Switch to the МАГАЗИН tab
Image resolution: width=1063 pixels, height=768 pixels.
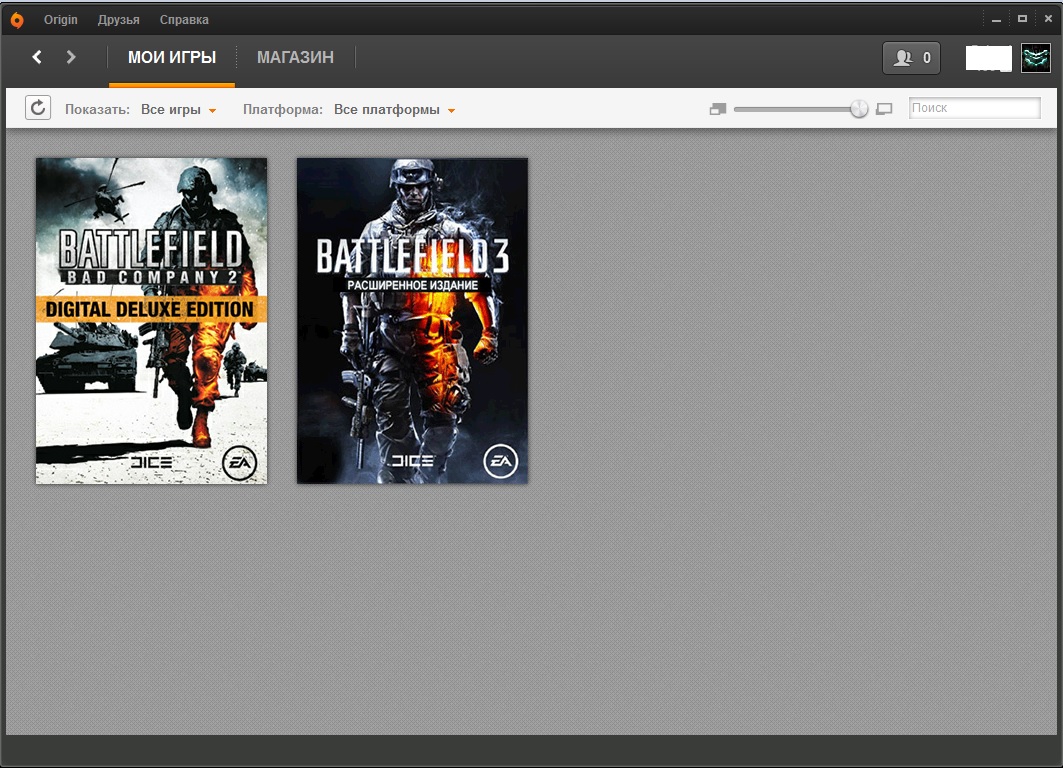296,58
